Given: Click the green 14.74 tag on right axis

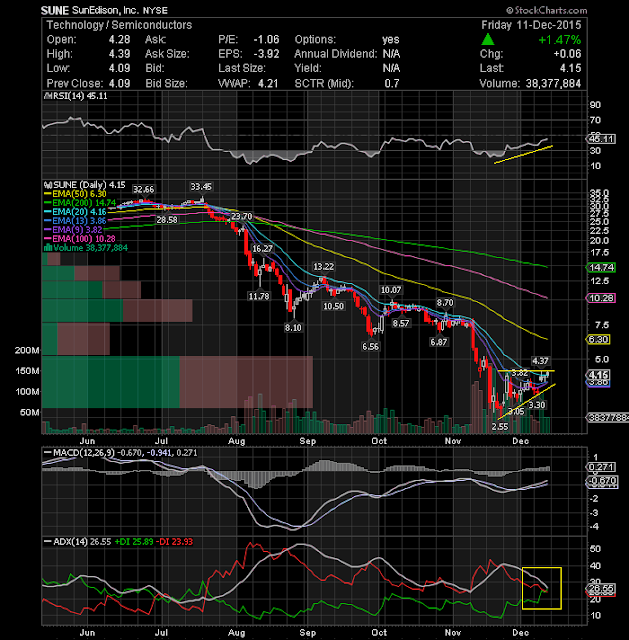Looking at the screenshot, I should (602, 268).
